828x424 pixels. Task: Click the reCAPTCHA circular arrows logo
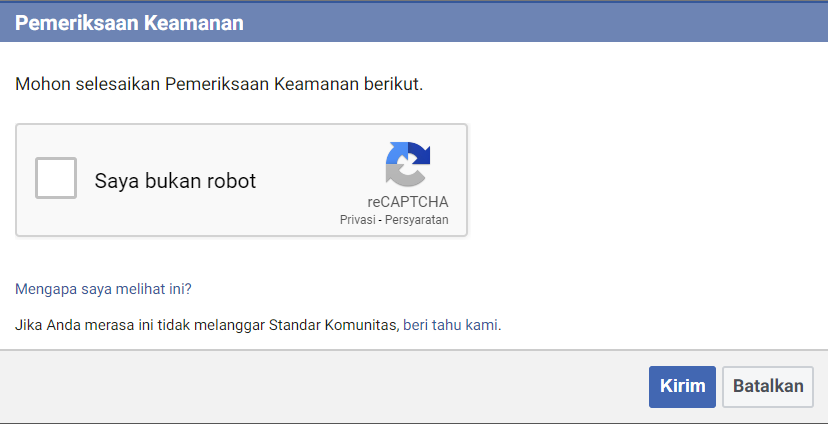(408, 164)
